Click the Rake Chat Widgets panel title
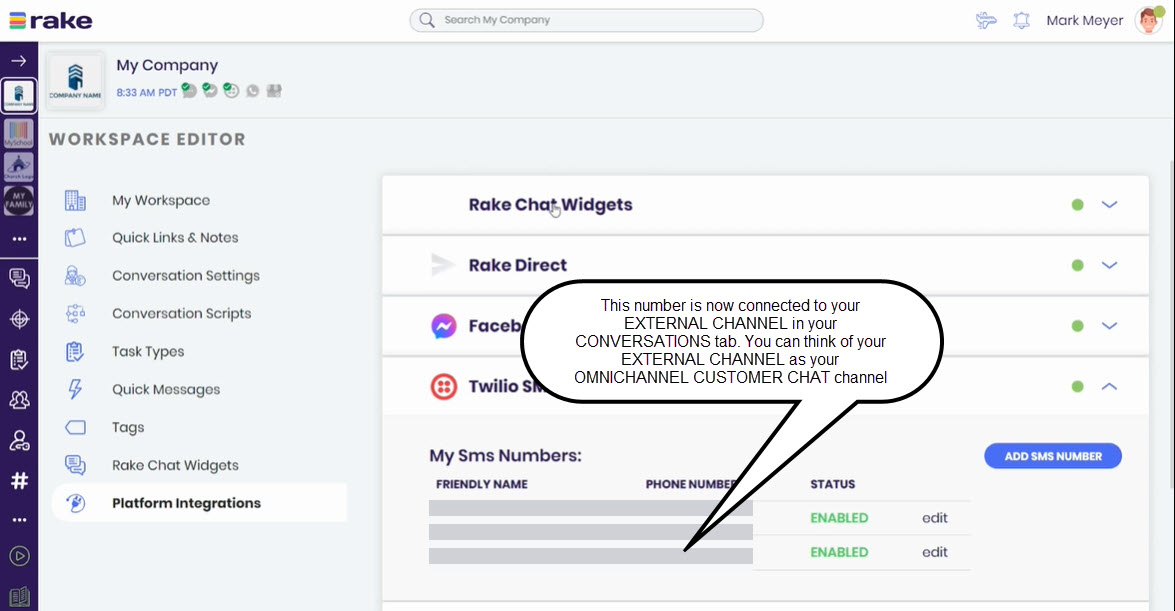The width and height of the screenshot is (1175, 611). [x=550, y=205]
